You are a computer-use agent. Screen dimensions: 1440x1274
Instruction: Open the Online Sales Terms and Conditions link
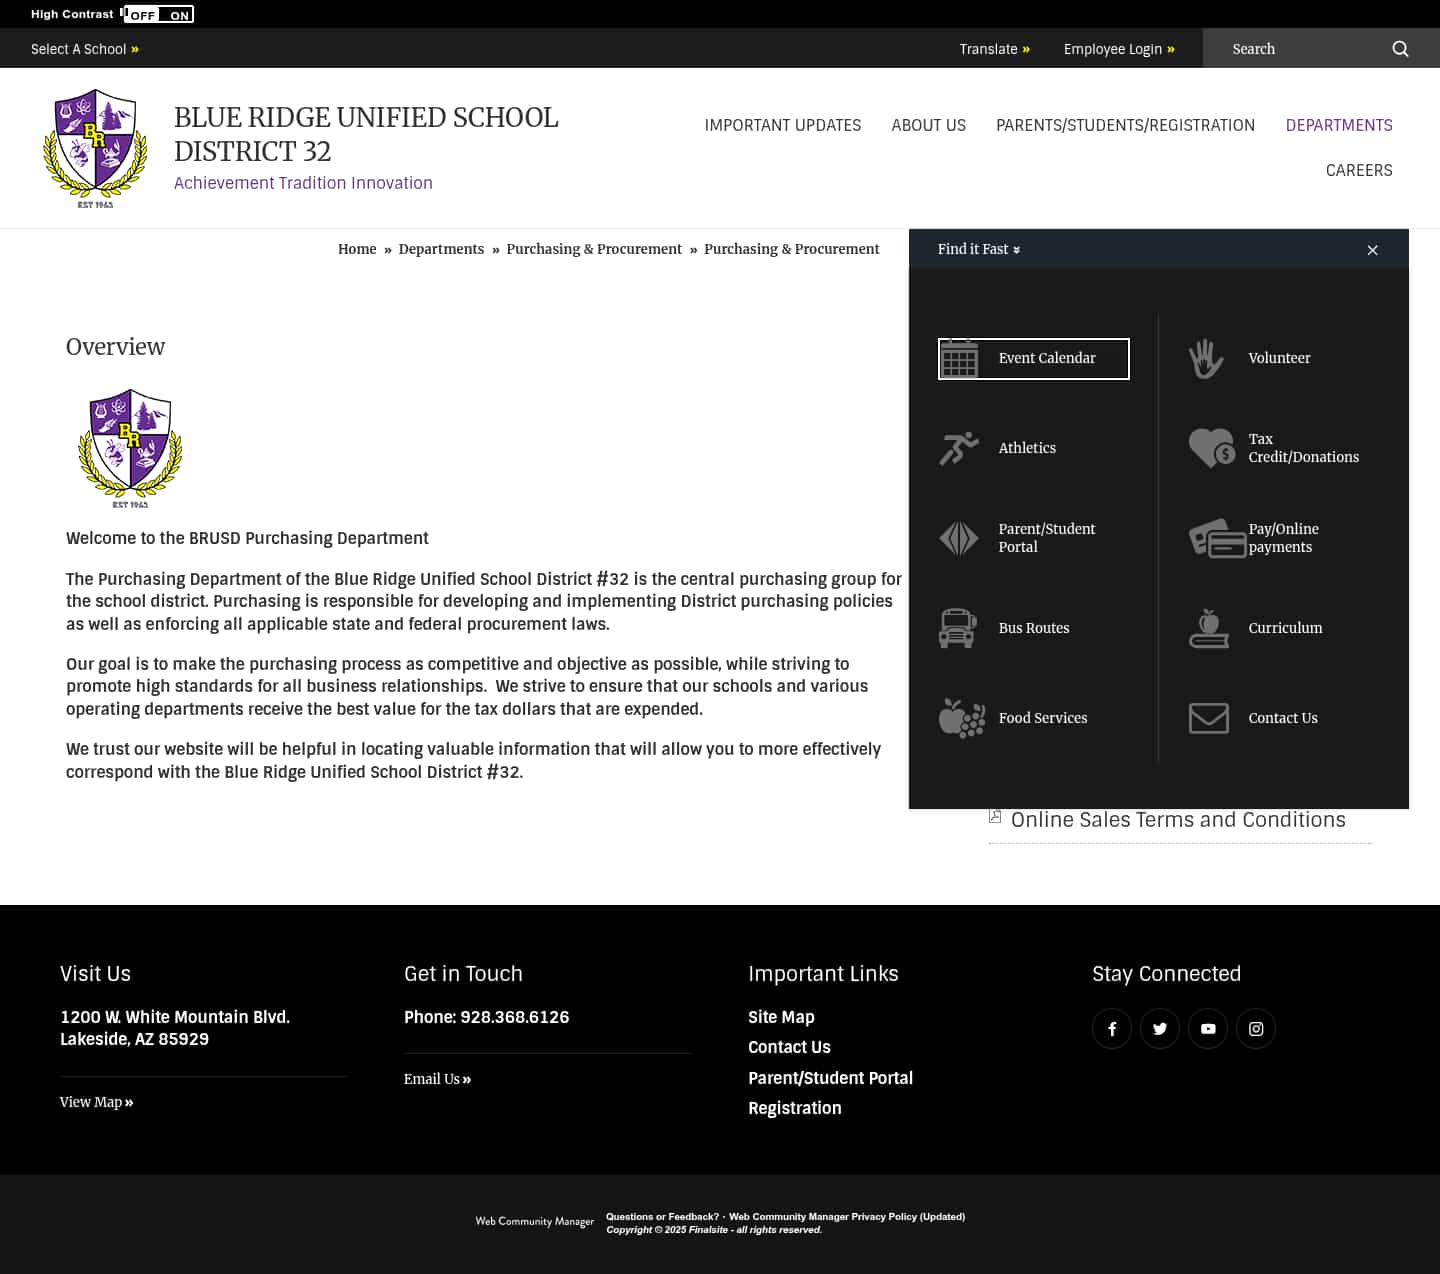point(1177,820)
